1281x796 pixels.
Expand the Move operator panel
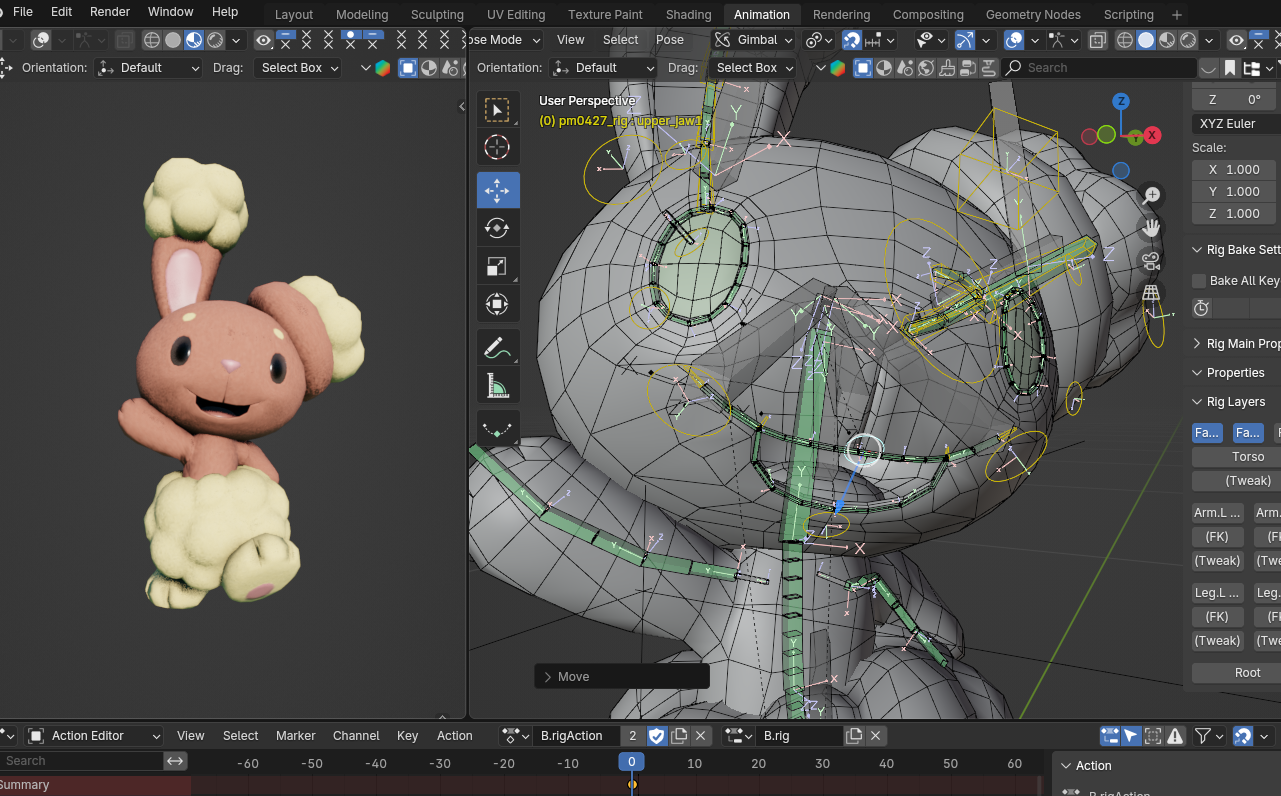[x=622, y=677]
